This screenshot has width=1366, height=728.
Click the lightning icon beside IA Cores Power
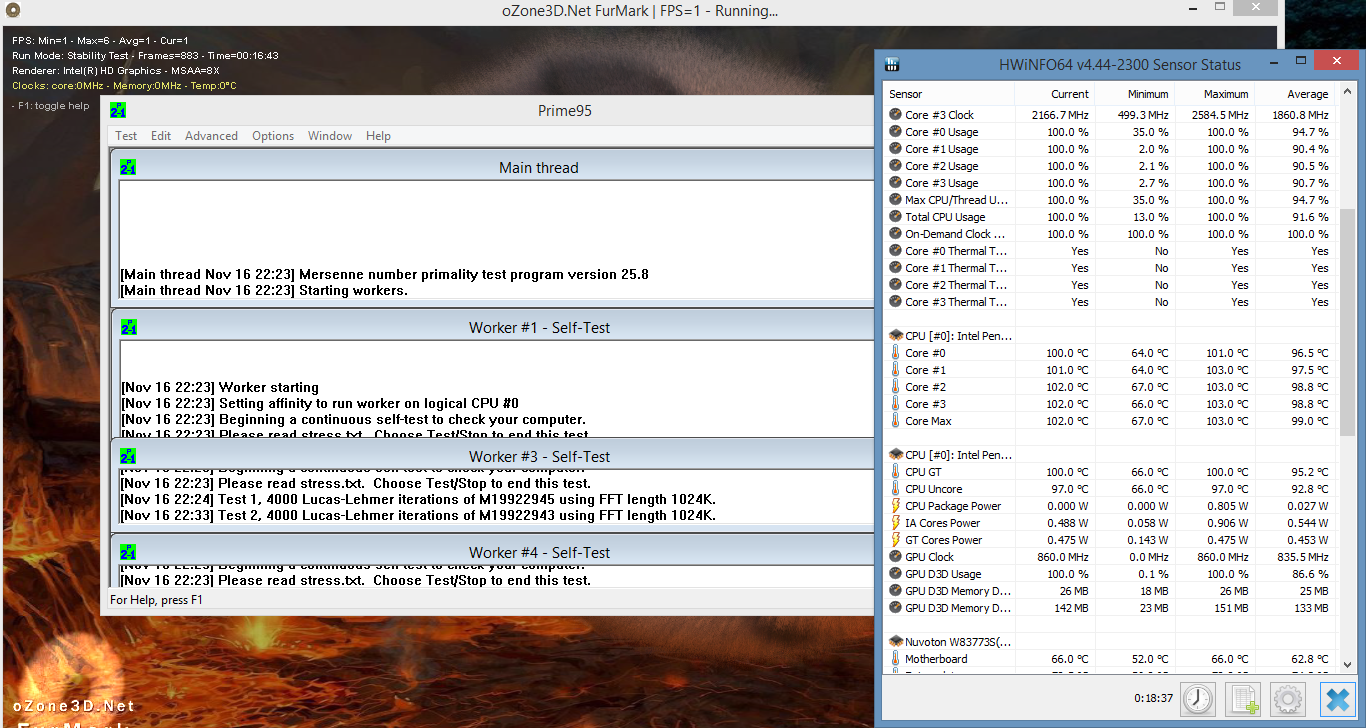895,523
